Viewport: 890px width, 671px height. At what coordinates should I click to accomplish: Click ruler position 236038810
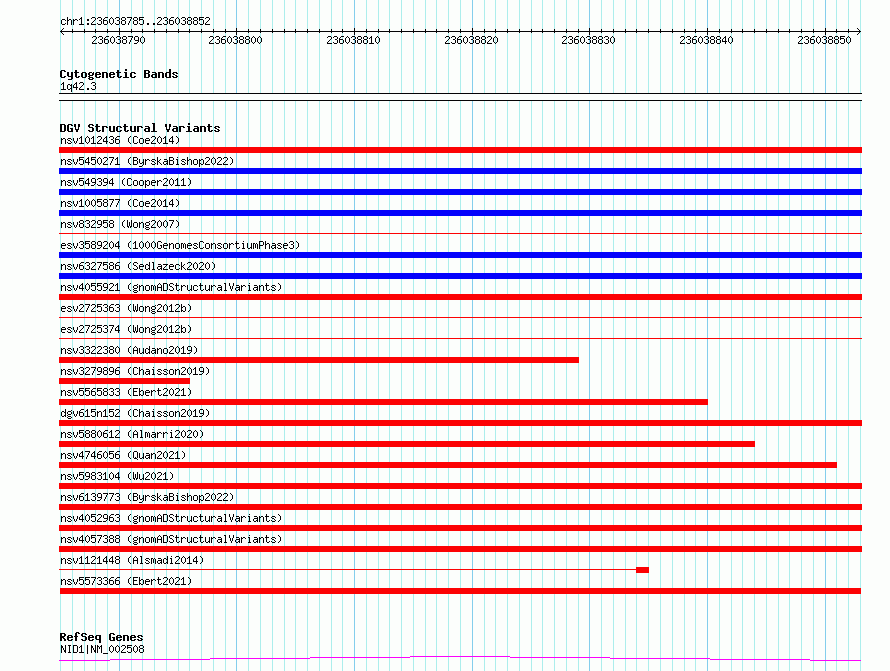(354, 40)
